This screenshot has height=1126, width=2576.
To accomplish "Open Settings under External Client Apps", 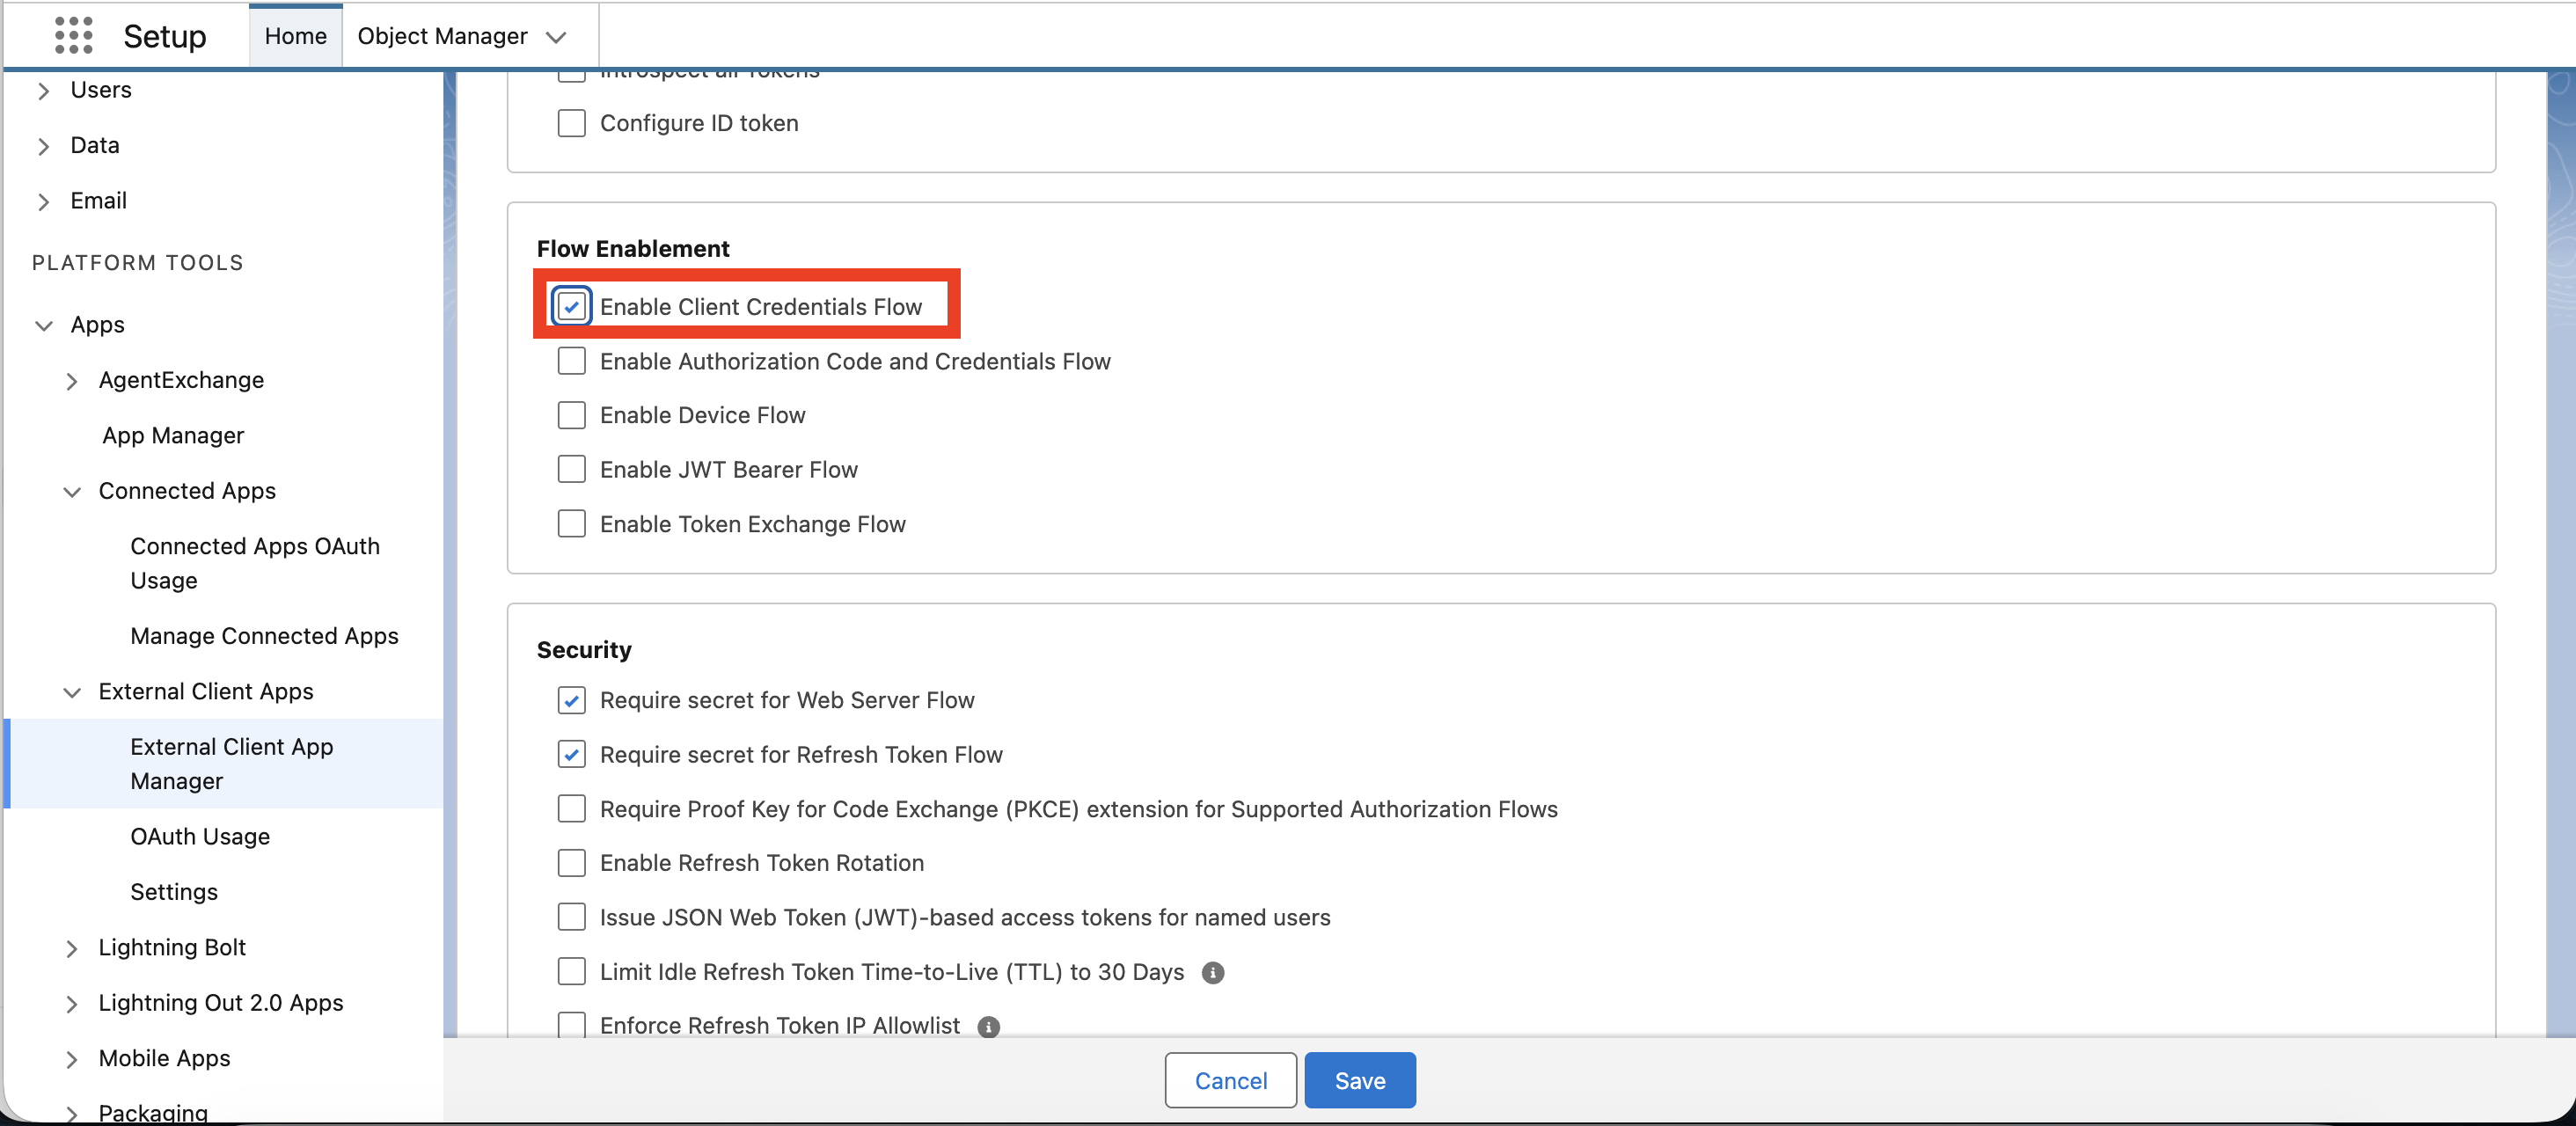I will coord(174,892).
